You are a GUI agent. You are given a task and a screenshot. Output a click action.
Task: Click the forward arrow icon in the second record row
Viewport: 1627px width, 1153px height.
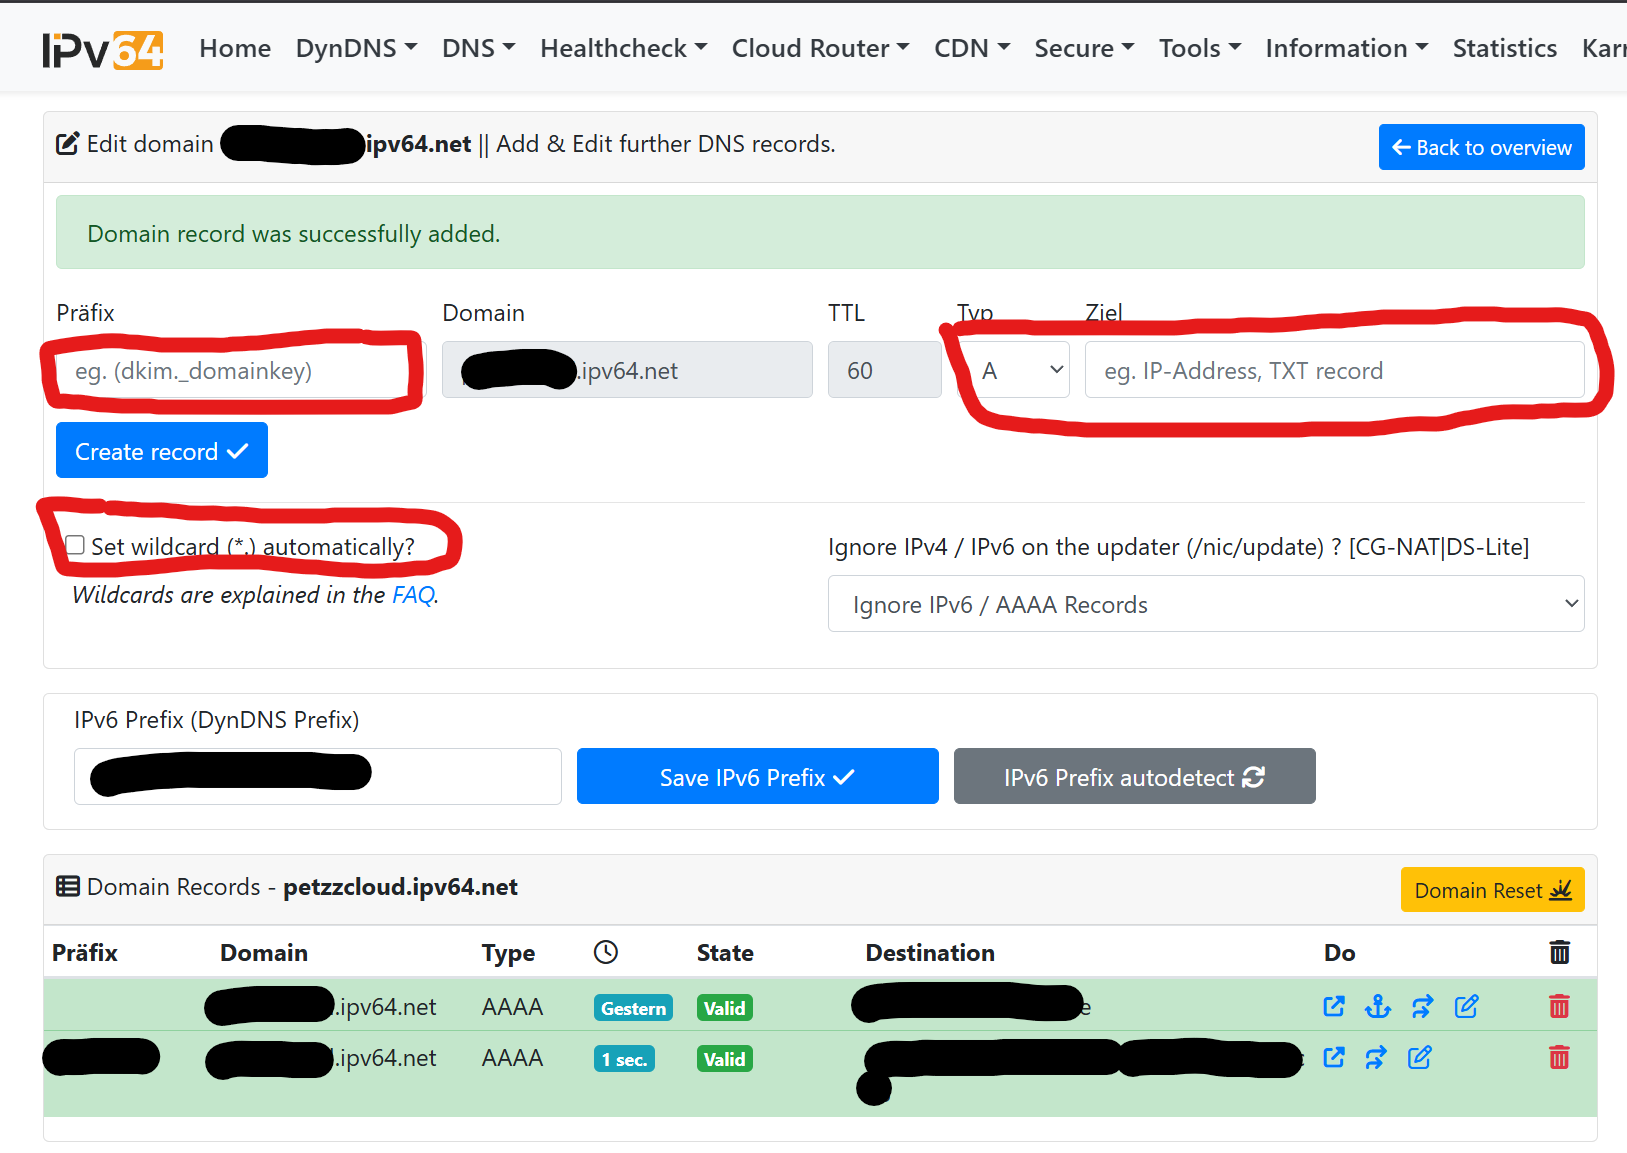coord(1376,1057)
